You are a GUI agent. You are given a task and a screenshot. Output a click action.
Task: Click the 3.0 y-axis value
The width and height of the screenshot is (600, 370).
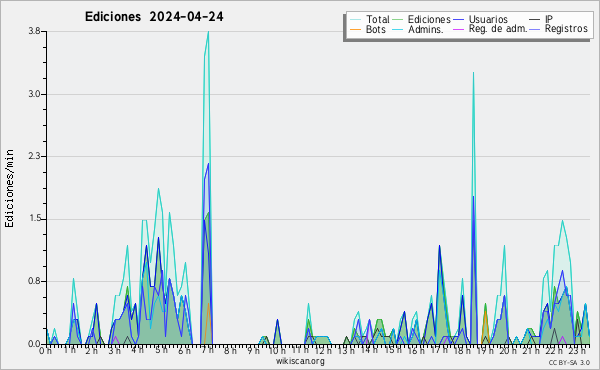click(x=34, y=94)
